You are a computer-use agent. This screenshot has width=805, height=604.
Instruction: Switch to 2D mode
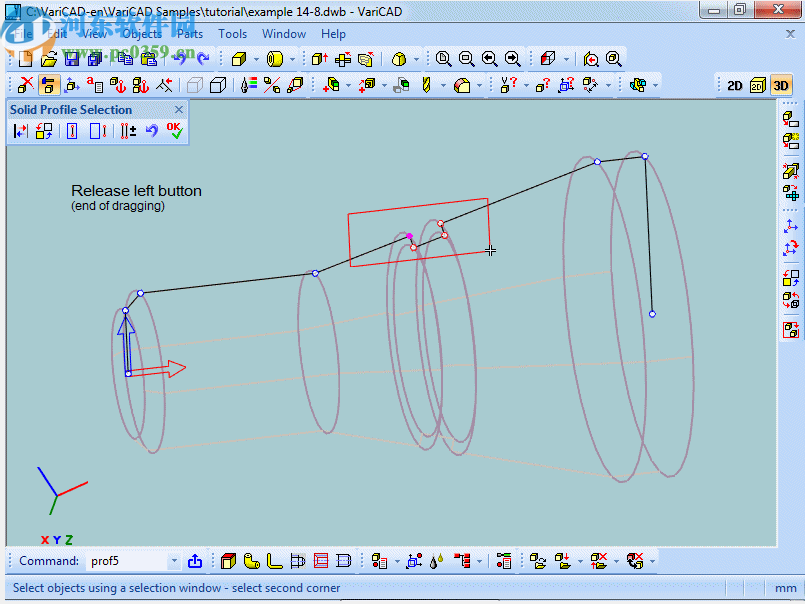click(735, 85)
